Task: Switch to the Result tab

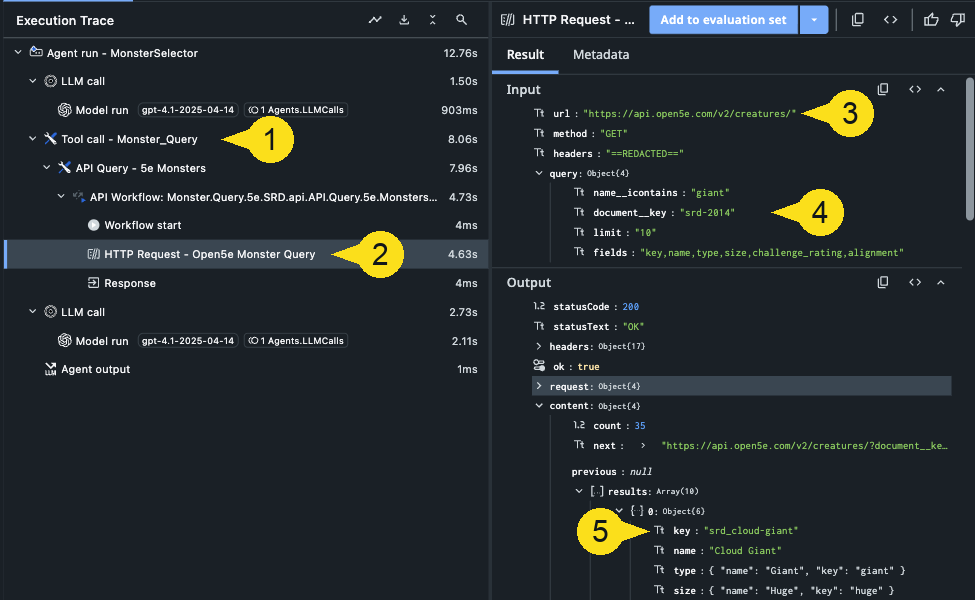Action: 525,55
